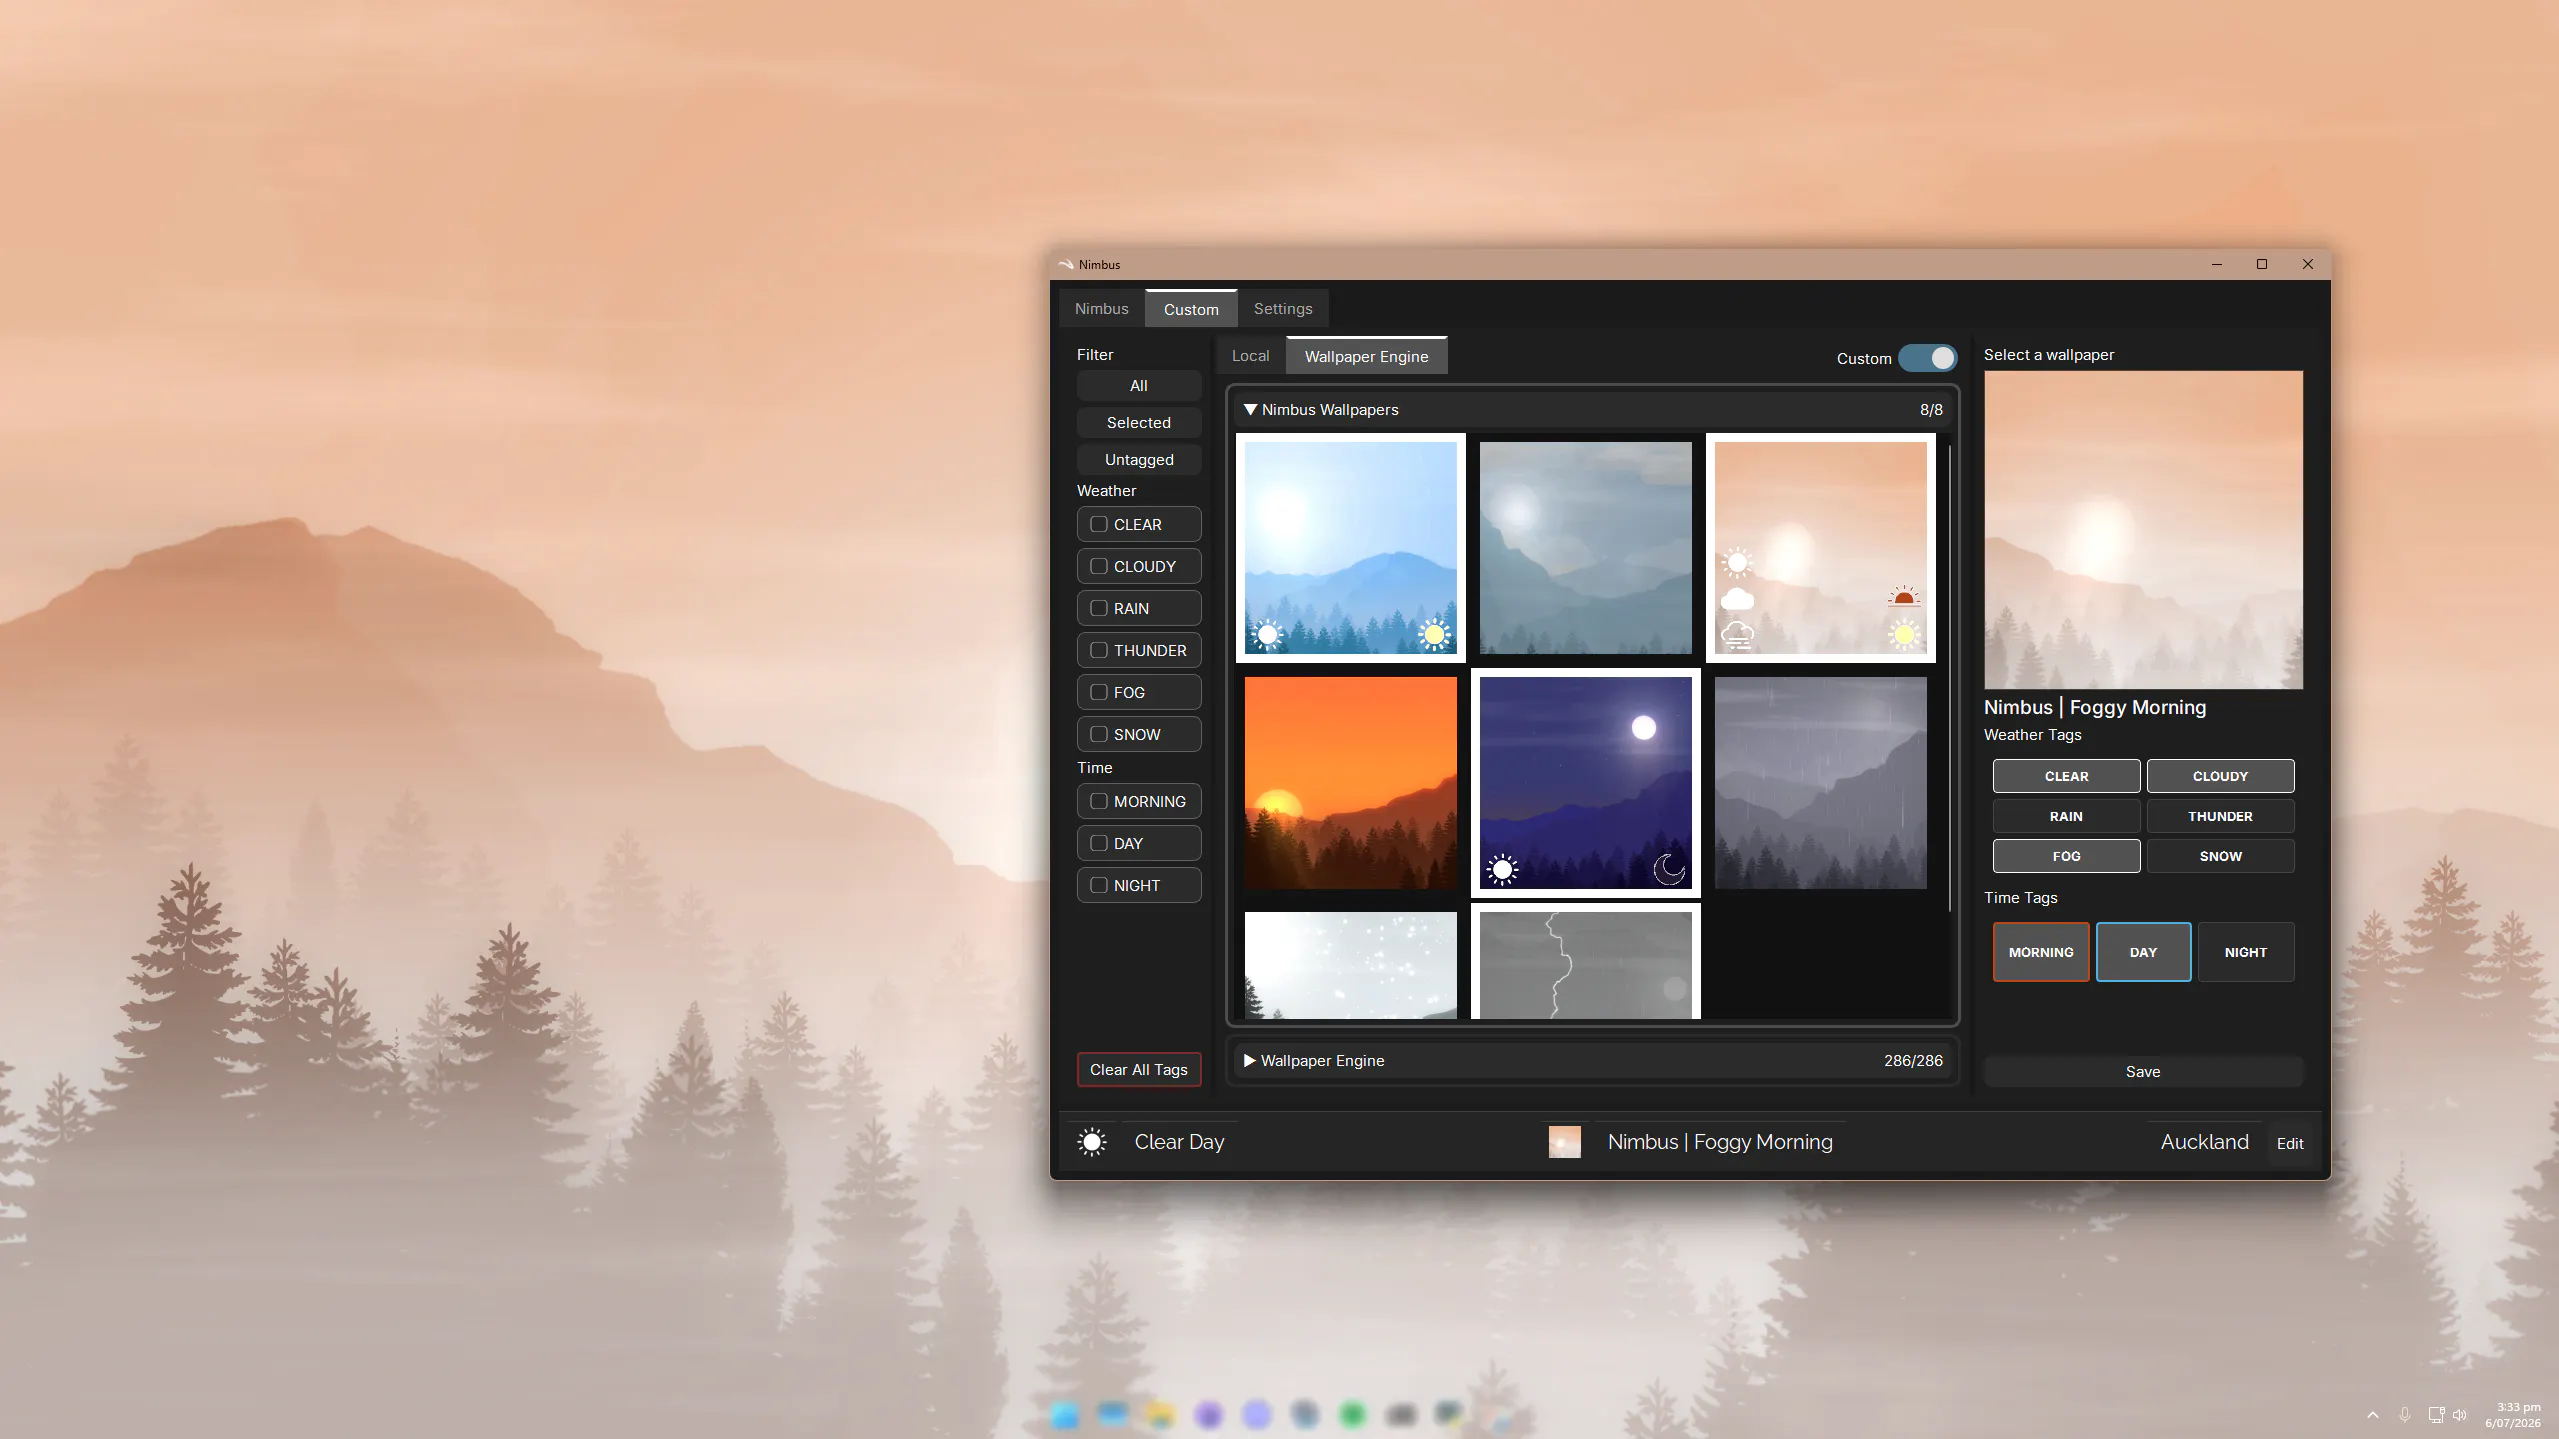Show hidden icons in the system tray
Screen dimensions: 2559x1439
click(x=2372, y=1415)
